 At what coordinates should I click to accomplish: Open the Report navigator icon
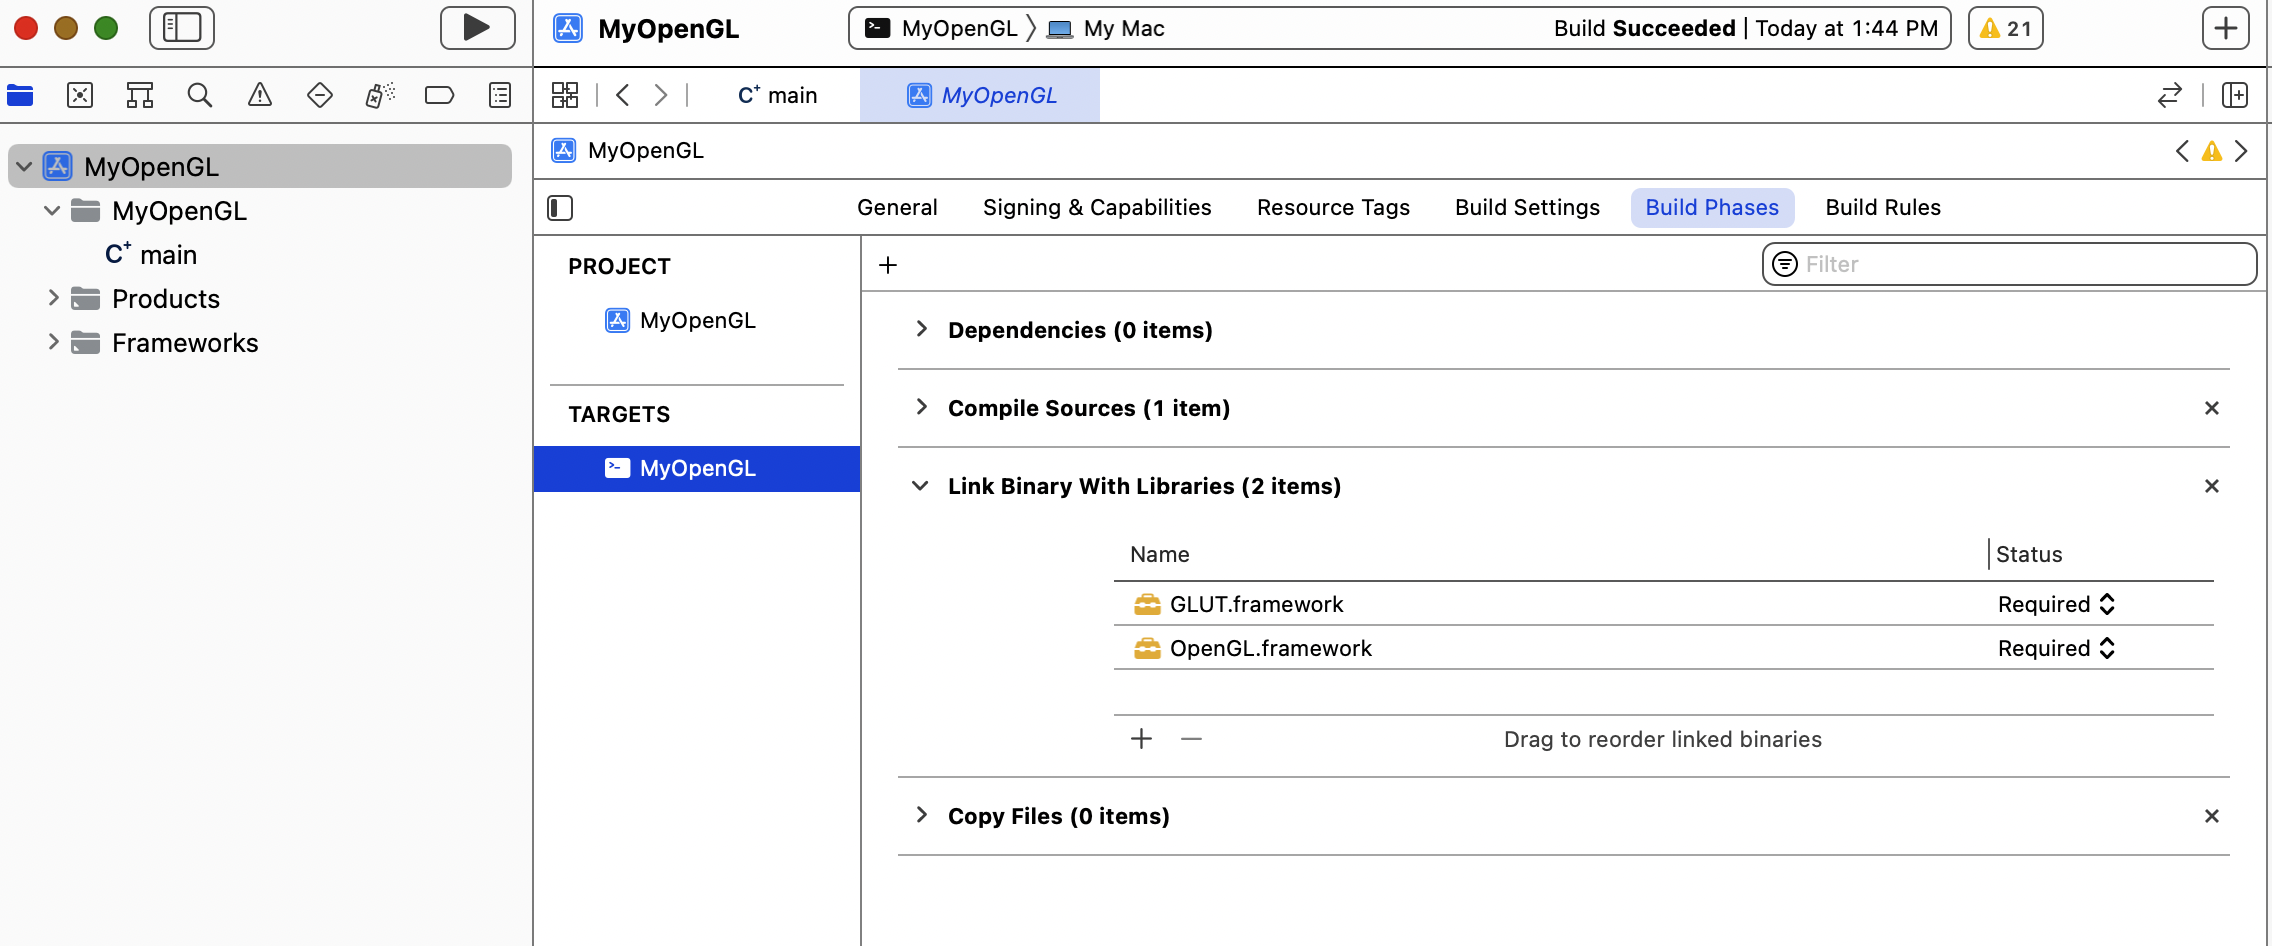pyautogui.click(x=500, y=95)
